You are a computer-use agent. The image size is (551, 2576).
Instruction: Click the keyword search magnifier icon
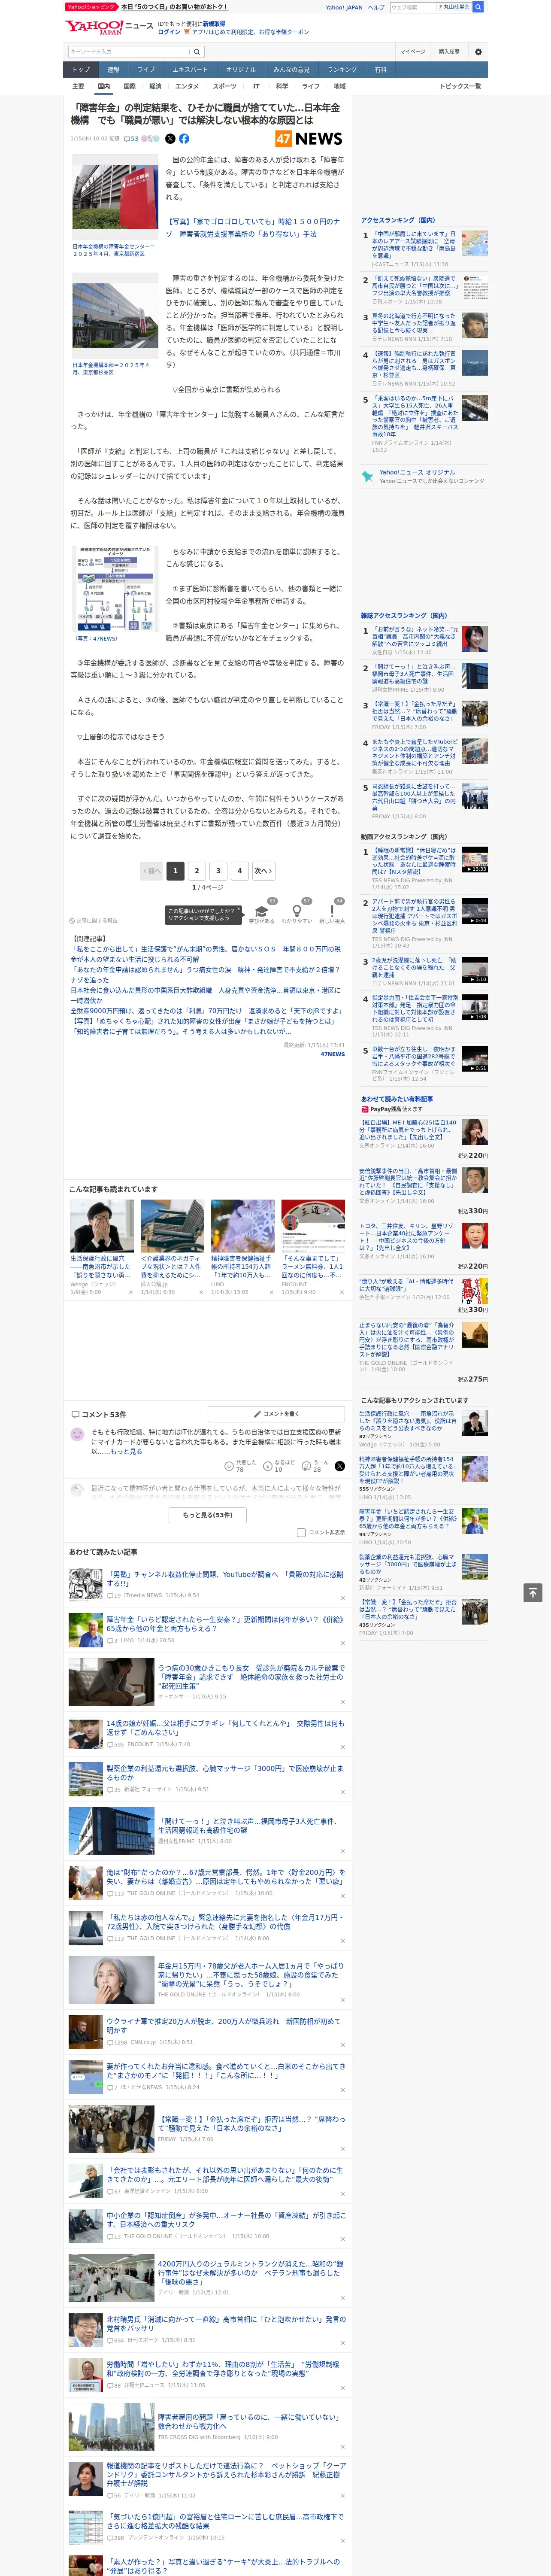(196, 52)
